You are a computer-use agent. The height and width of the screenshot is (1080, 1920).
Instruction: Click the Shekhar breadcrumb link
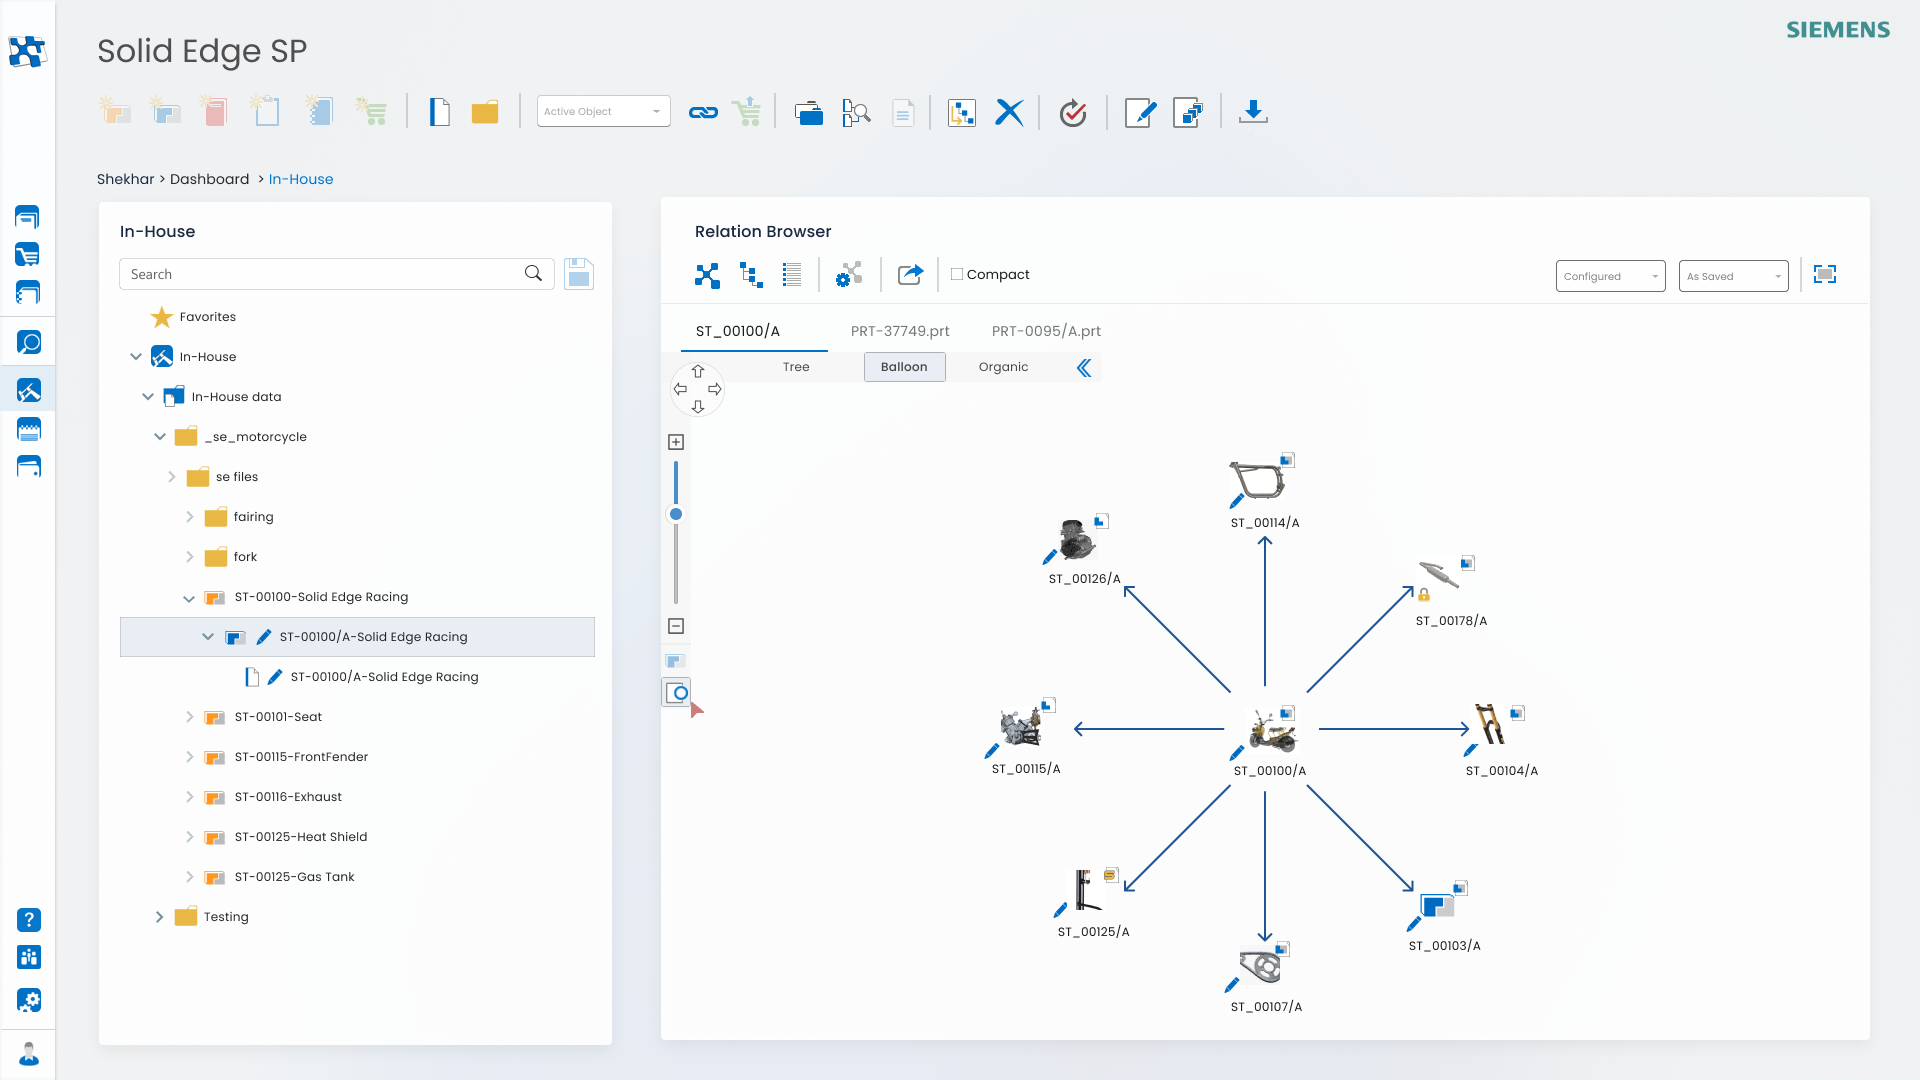coord(126,179)
